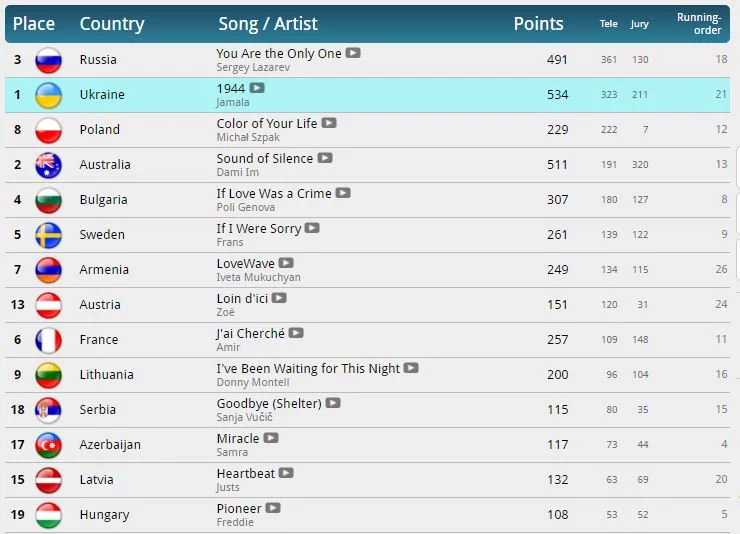Play video for You Are the Only One
740x534 pixels.
(353, 53)
